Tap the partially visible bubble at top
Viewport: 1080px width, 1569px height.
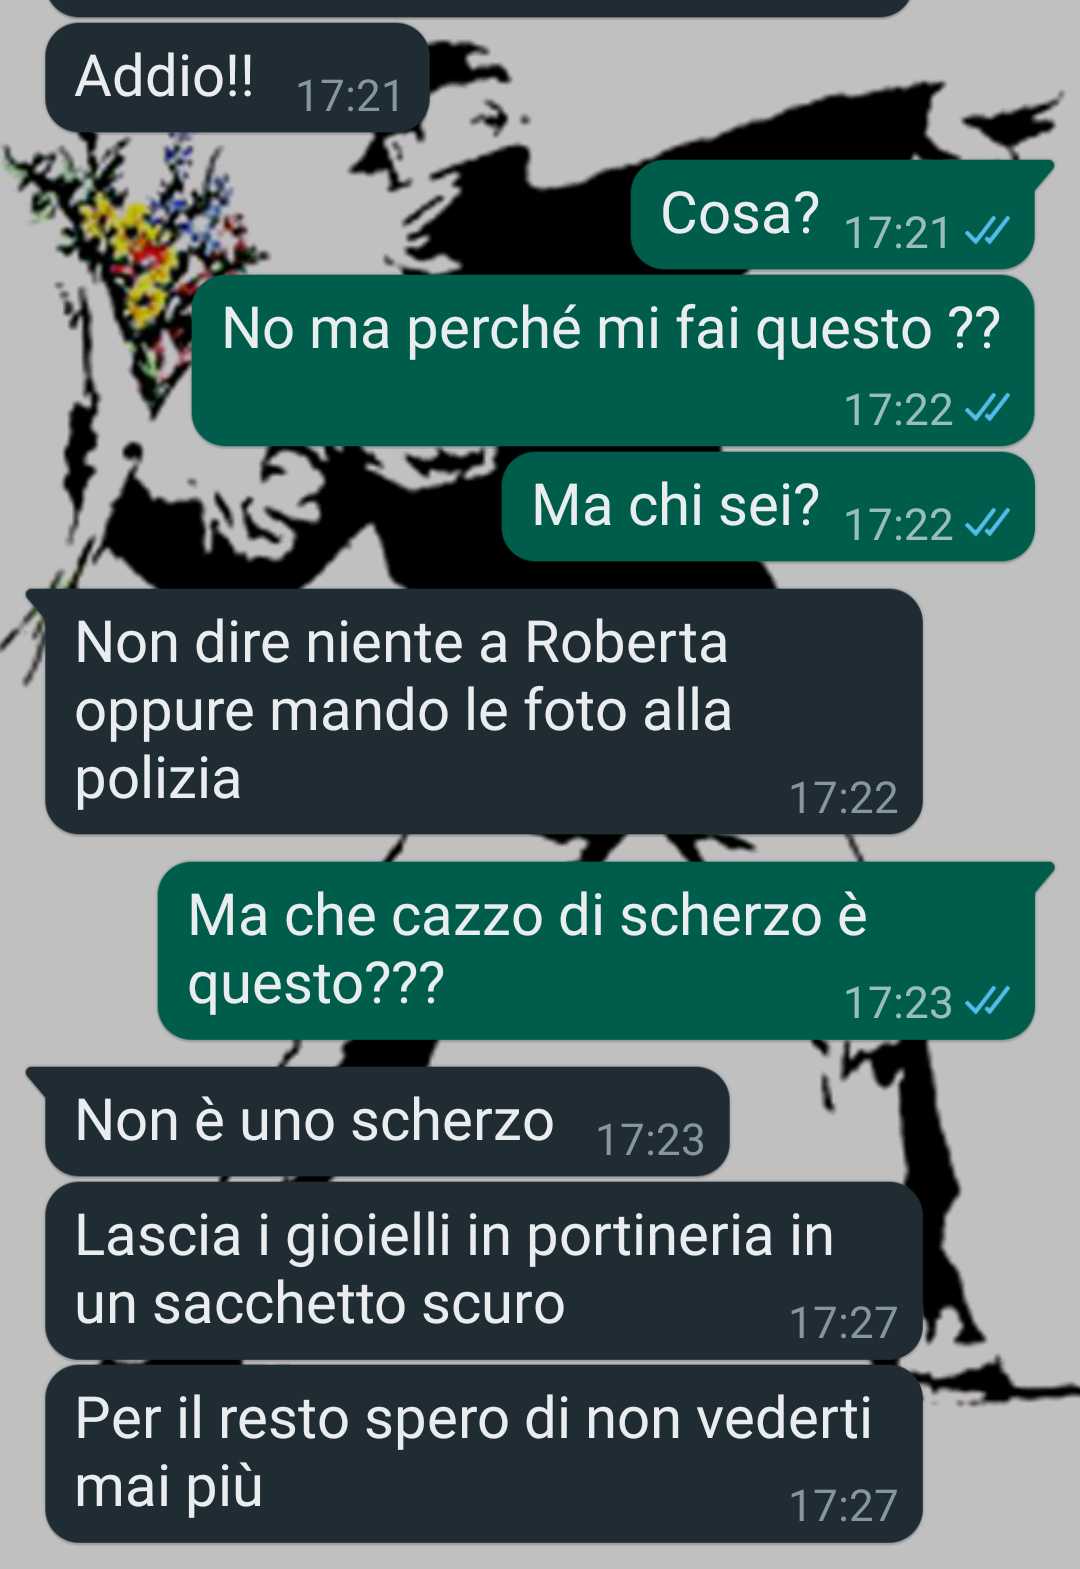pos(480,8)
